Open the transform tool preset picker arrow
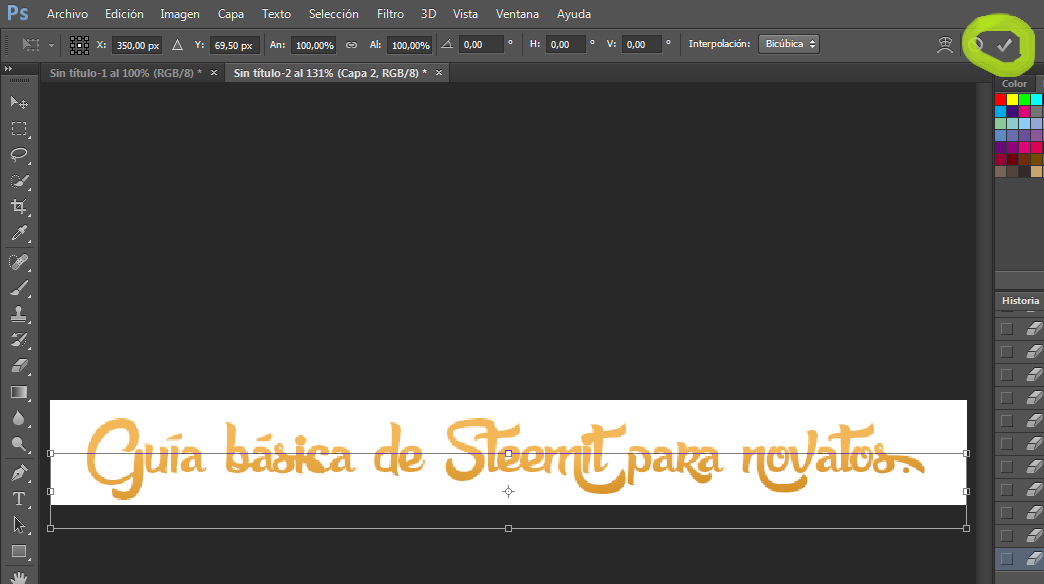 (51, 45)
